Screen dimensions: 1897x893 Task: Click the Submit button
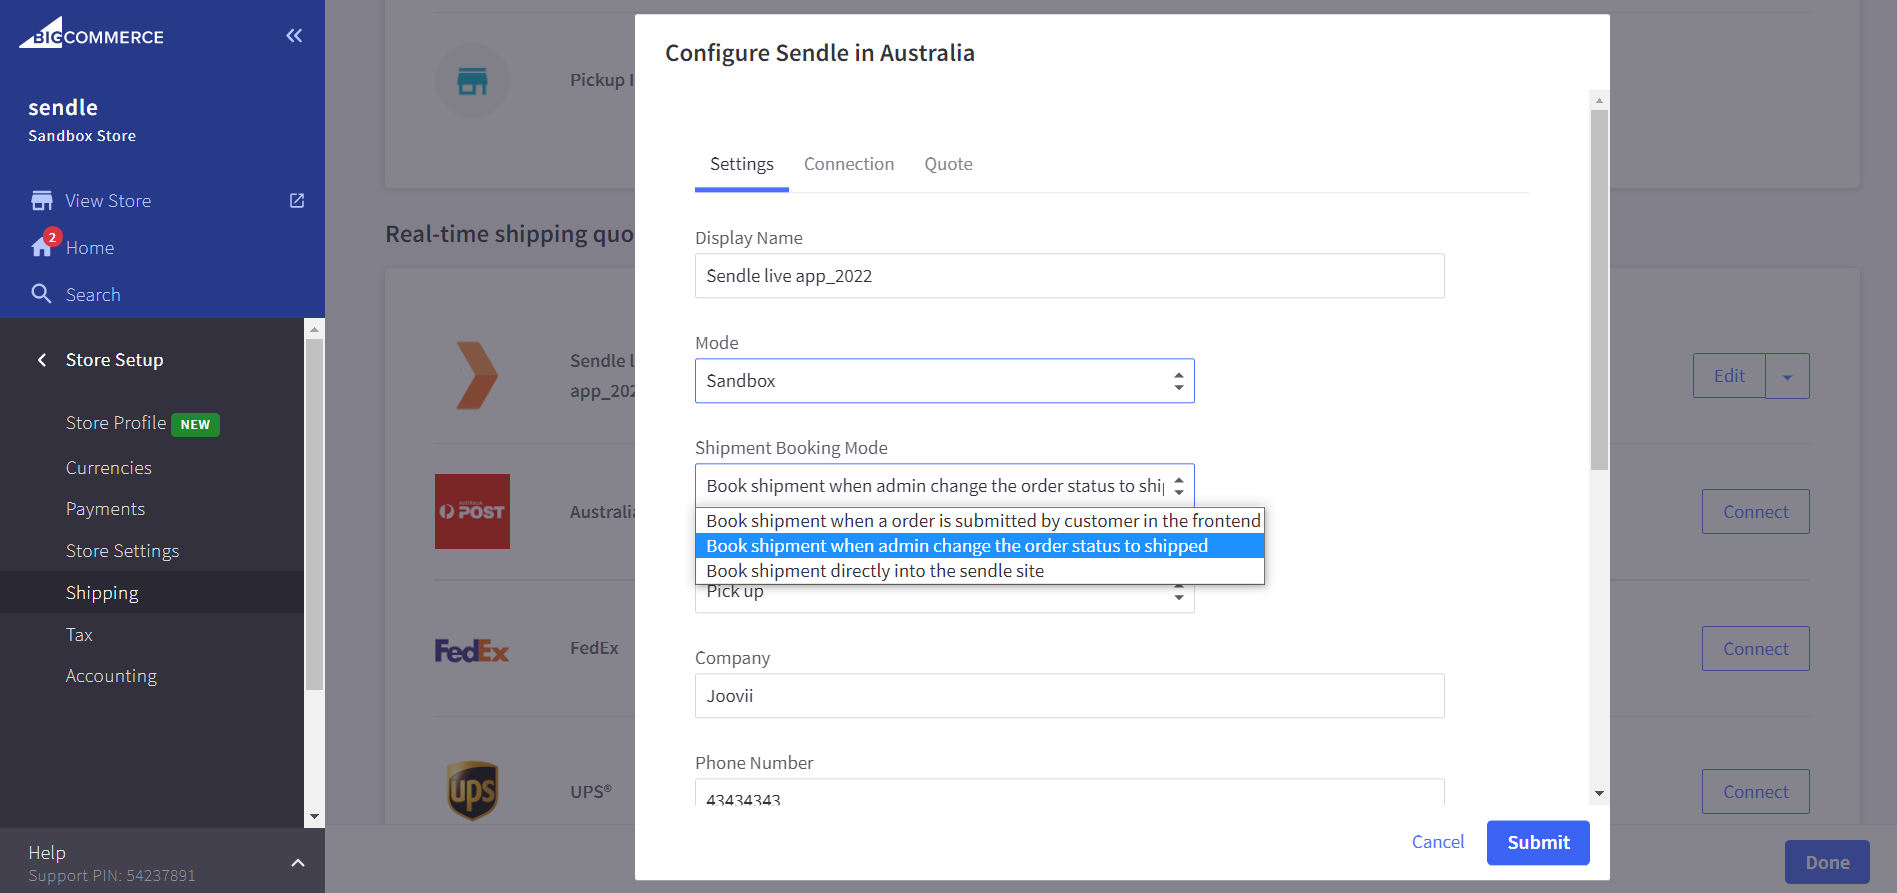(x=1537, y=843)
